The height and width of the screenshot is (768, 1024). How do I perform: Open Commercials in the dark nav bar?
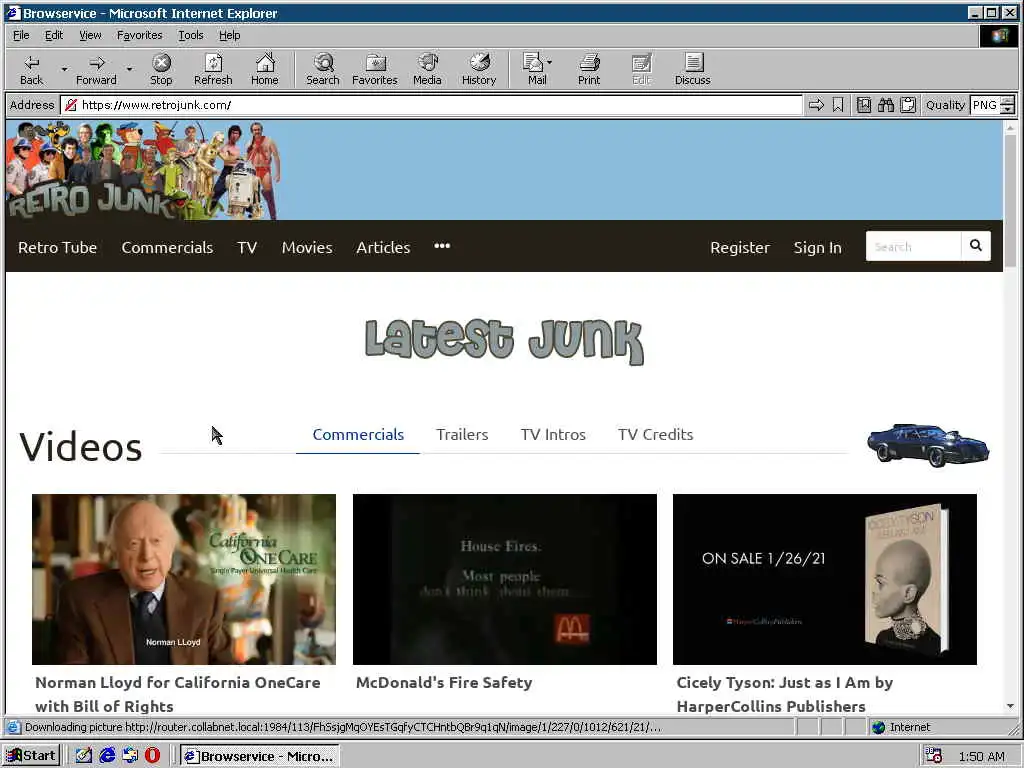(x=167, y=248)
